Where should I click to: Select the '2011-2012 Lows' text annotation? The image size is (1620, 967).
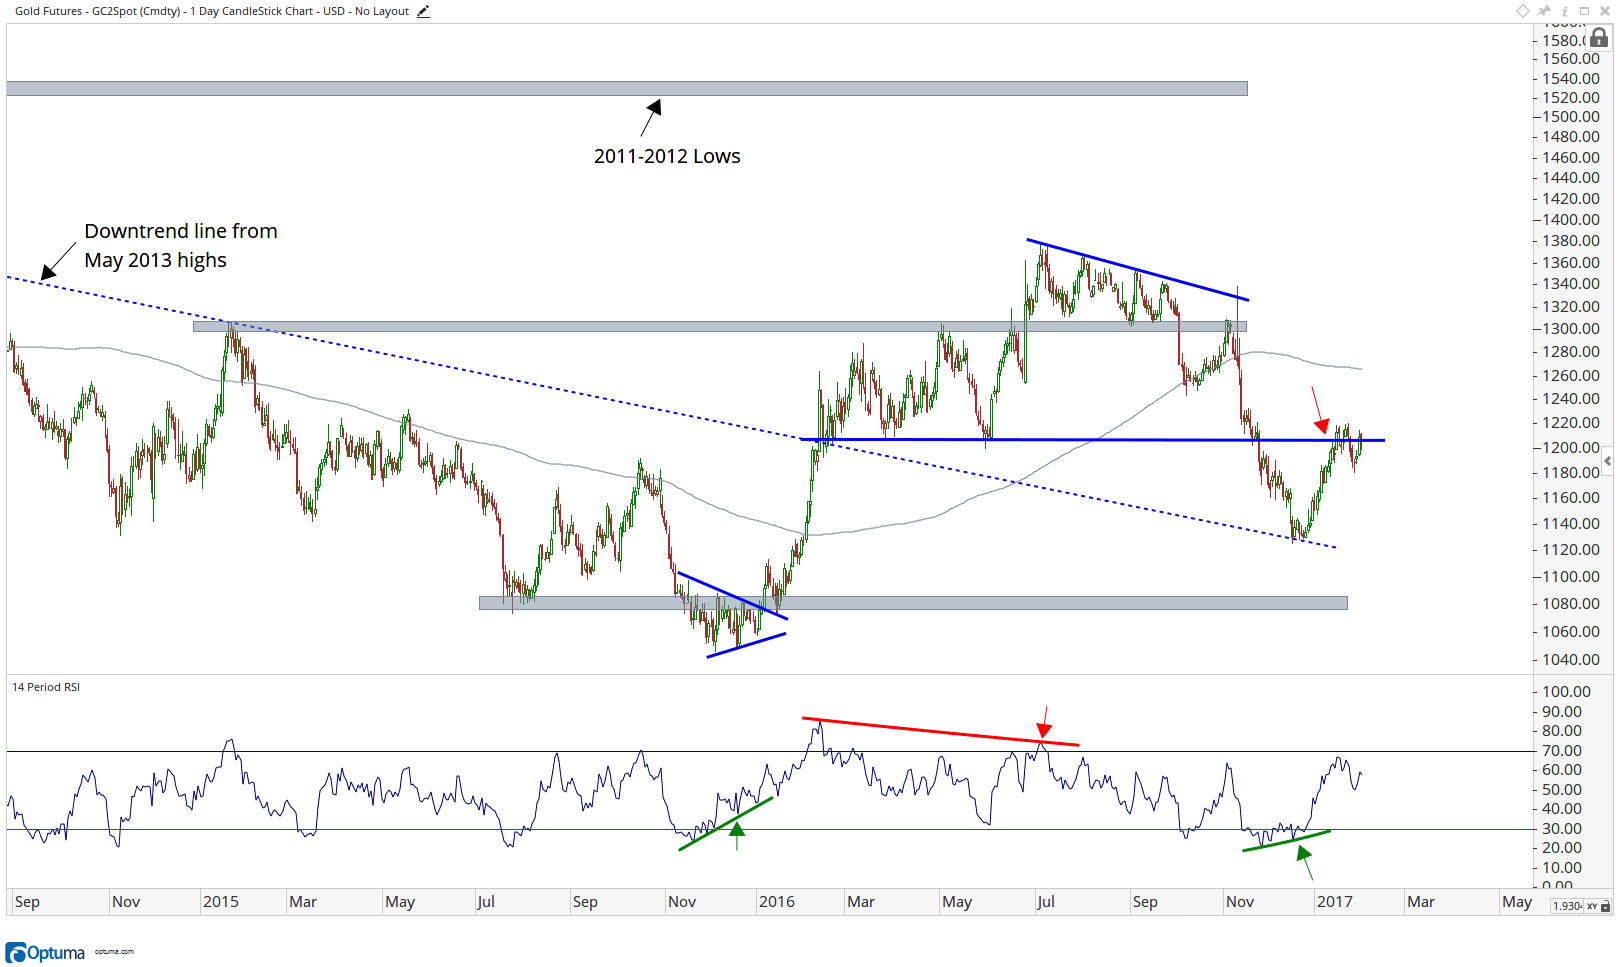pyautogui.click(x=667, y=156)
